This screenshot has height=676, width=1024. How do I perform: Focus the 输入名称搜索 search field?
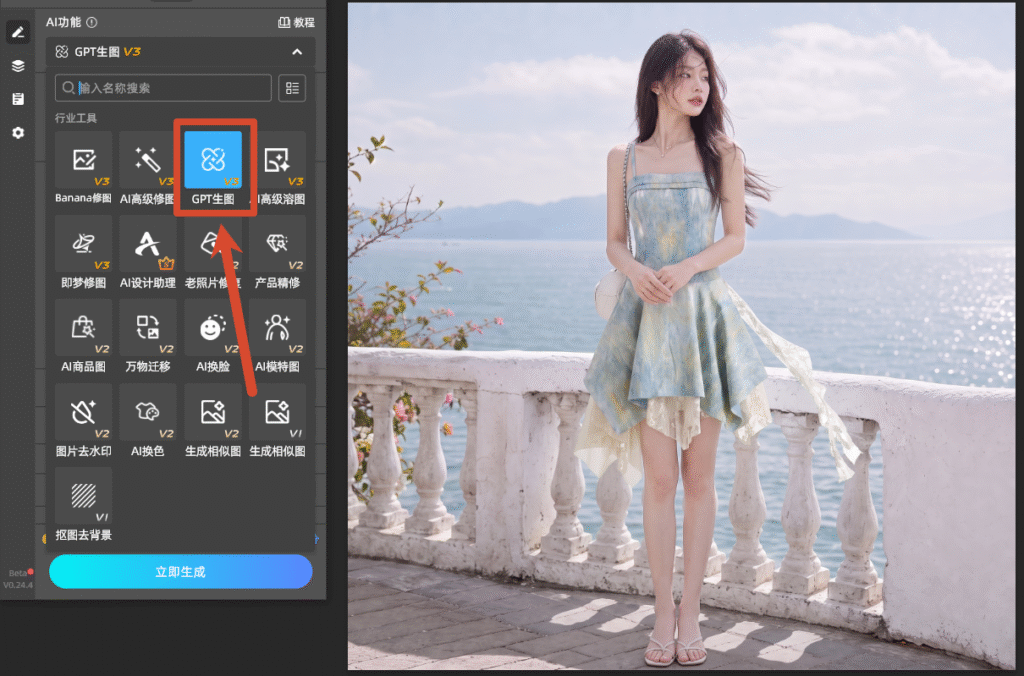pos(163,88)
